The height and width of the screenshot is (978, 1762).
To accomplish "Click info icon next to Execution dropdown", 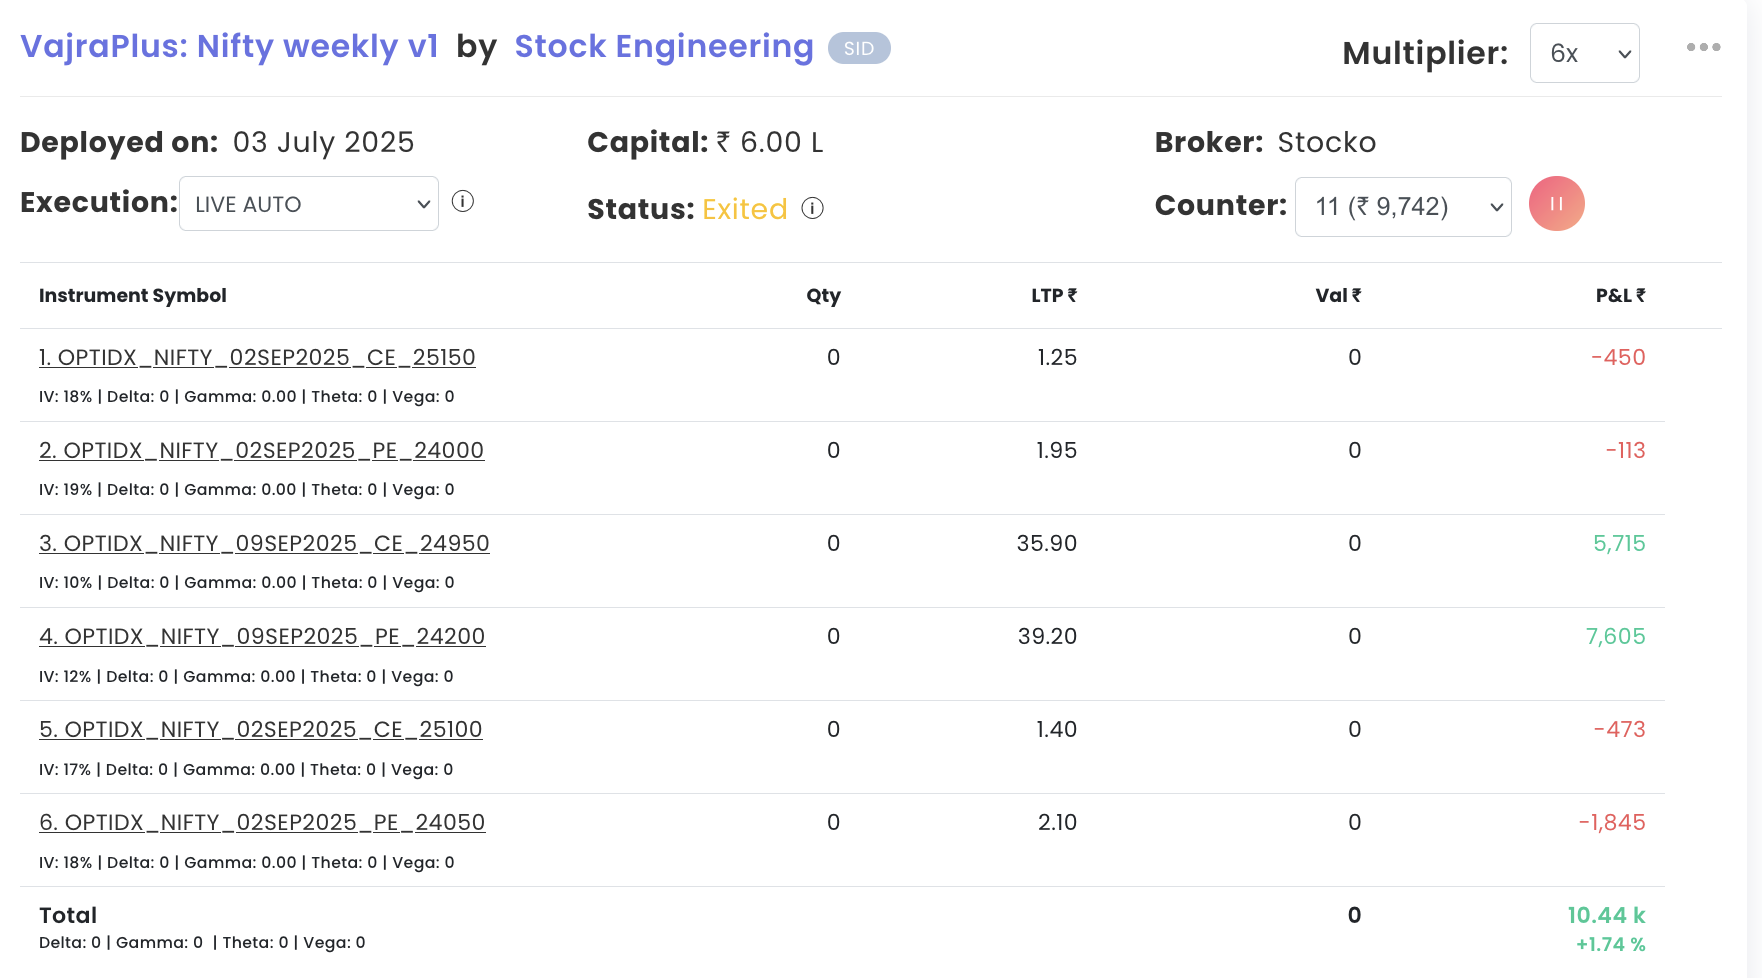I will click(x=462, y=202).
